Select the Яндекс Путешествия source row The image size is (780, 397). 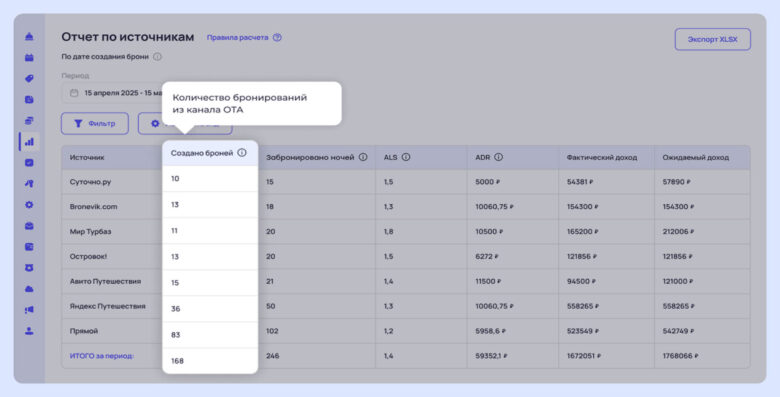click(x=405, y=306)
